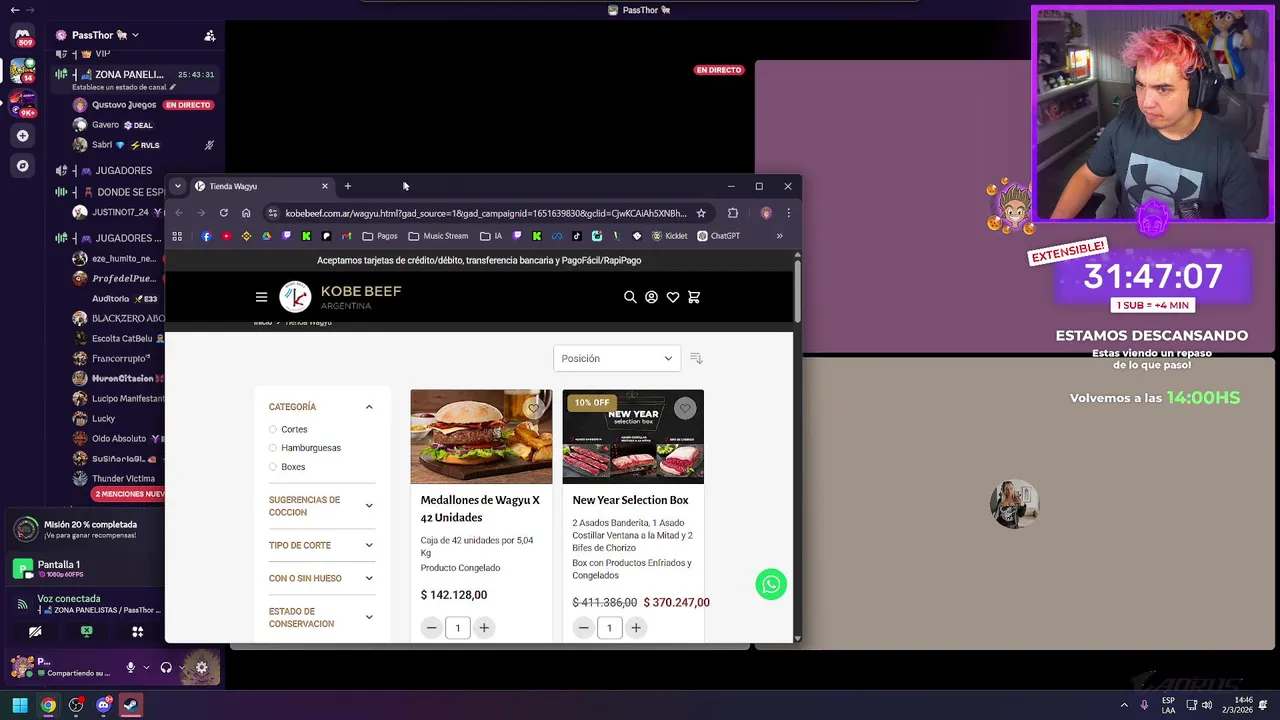Select the Hamburguesas category option
The width and height of the screenshot is (1280, 720).
304,448
